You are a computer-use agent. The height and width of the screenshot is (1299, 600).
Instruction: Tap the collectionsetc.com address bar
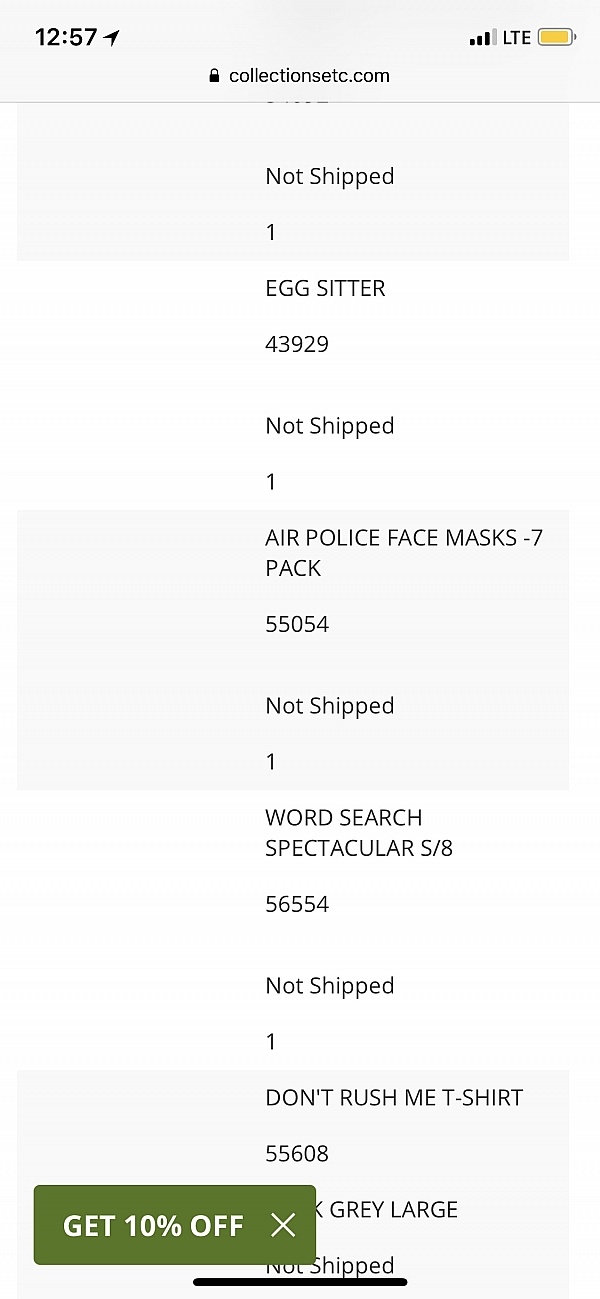pos(308,75)
